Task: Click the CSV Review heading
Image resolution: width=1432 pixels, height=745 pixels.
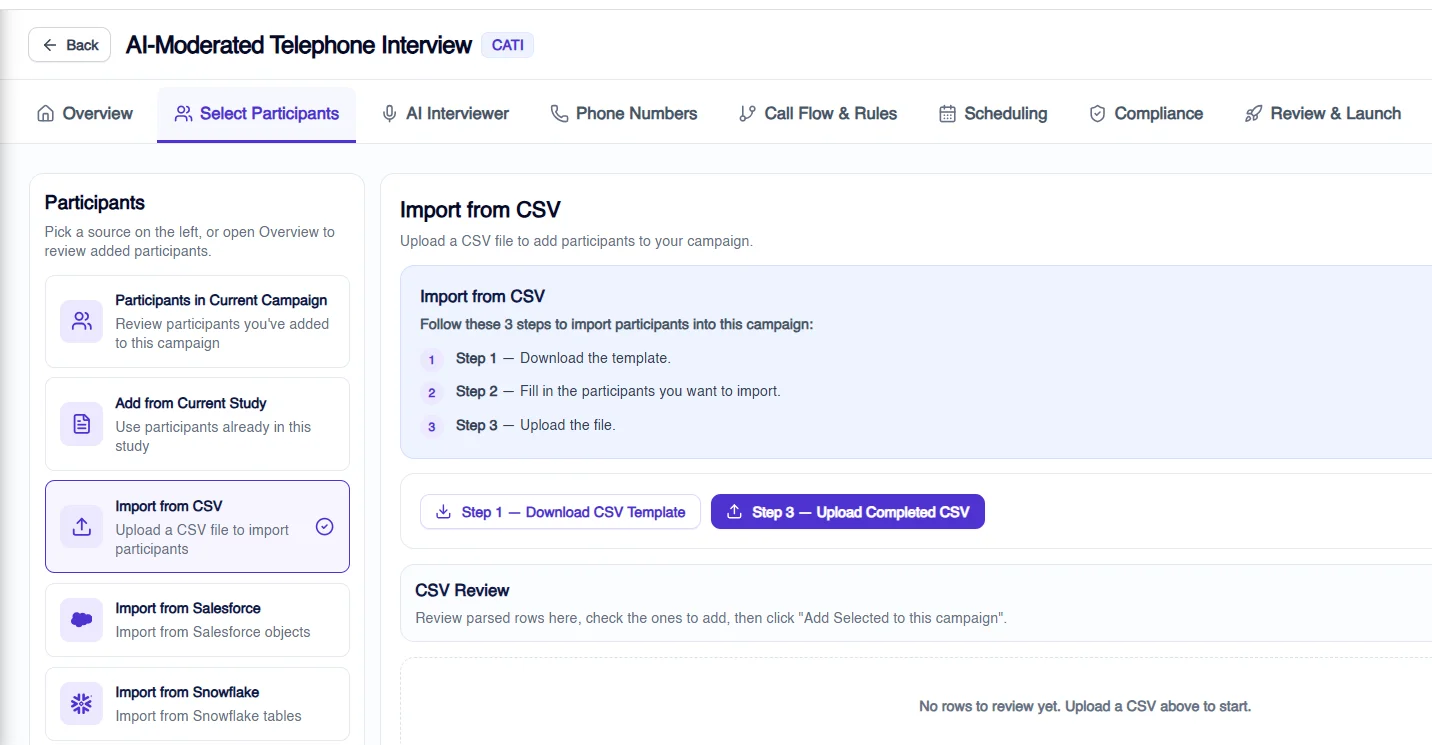Action: [x=462, y=590]
